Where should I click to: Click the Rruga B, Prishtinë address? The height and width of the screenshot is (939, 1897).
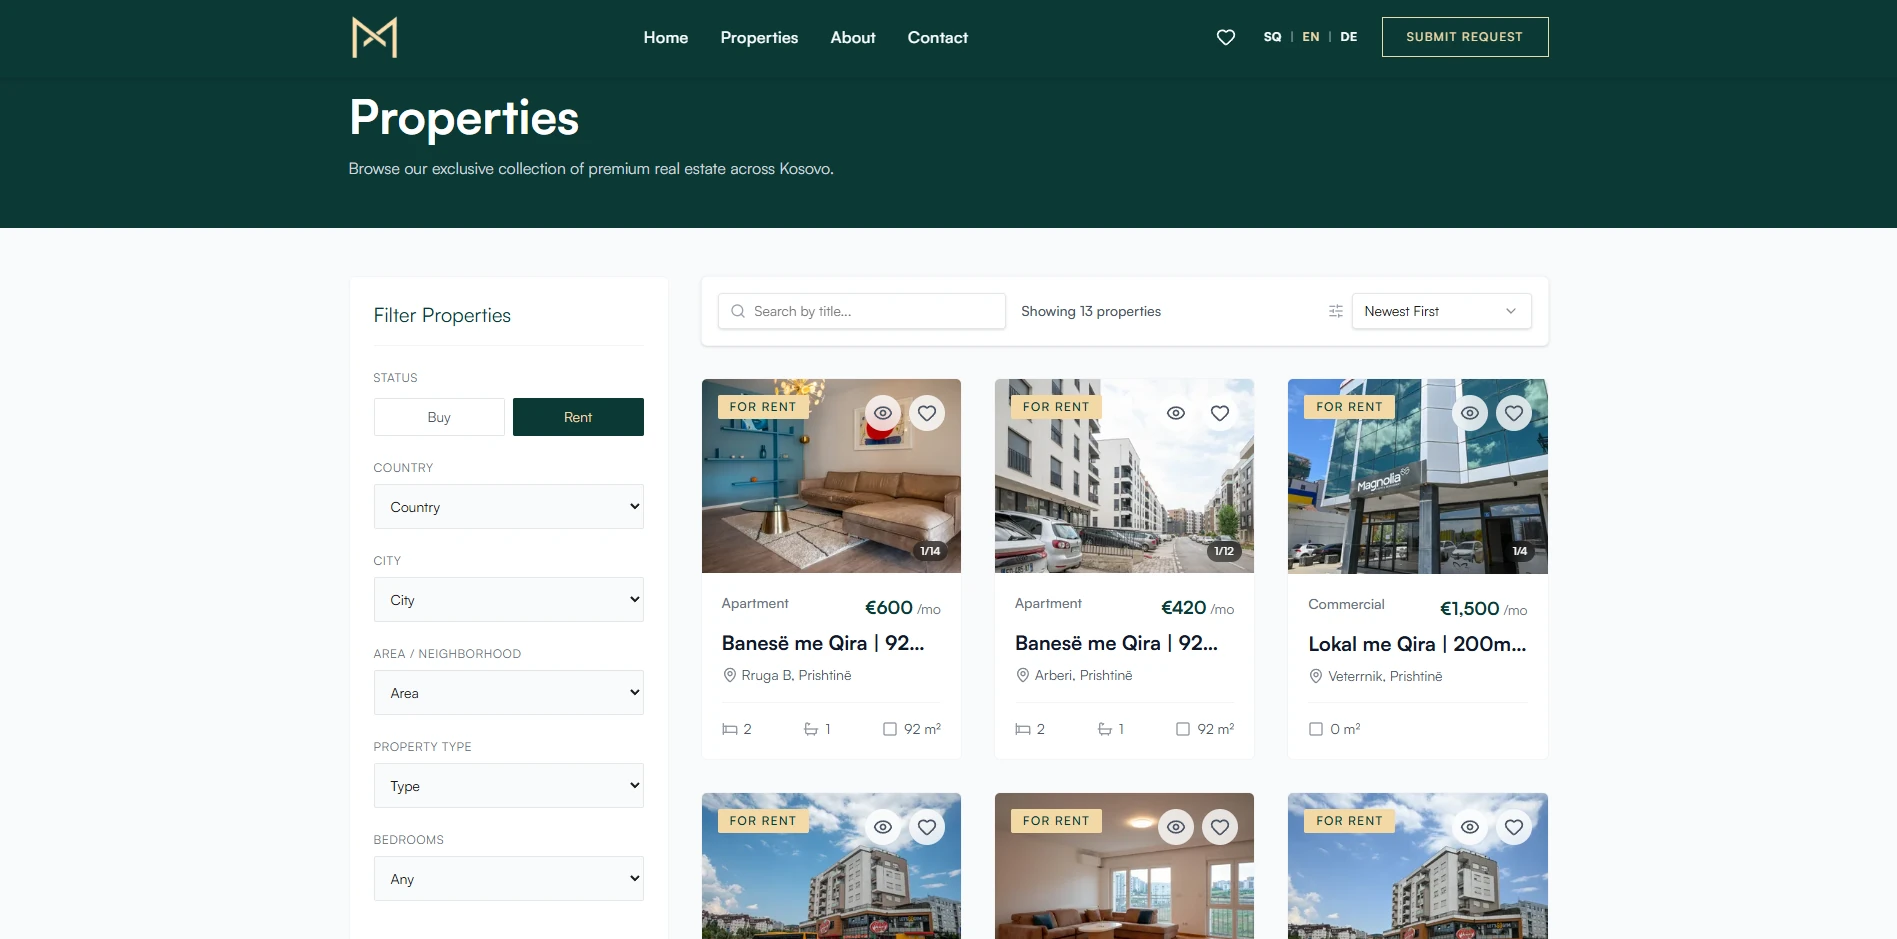pyautogui.click(x=796, y=676)
